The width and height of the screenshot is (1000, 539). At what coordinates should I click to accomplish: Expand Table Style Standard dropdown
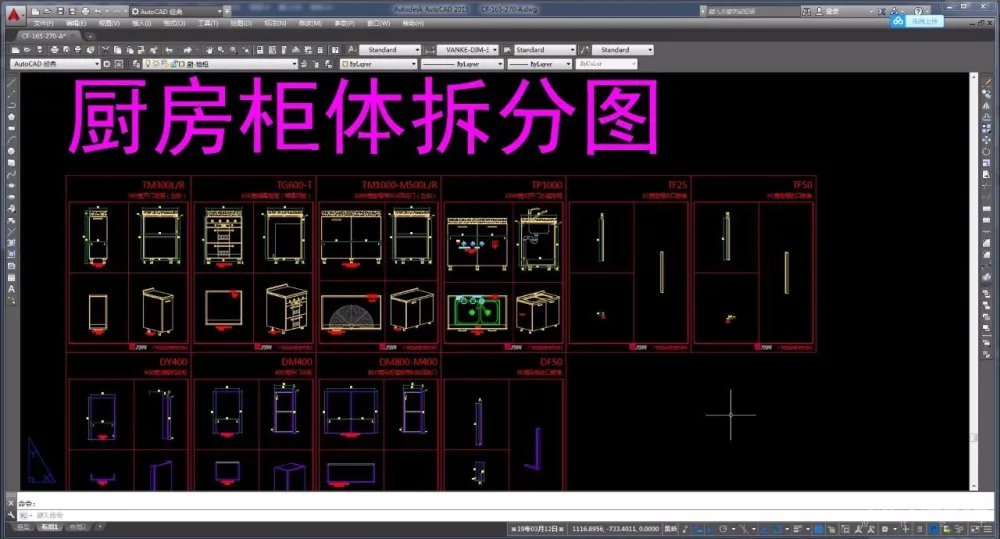(572, 50)
